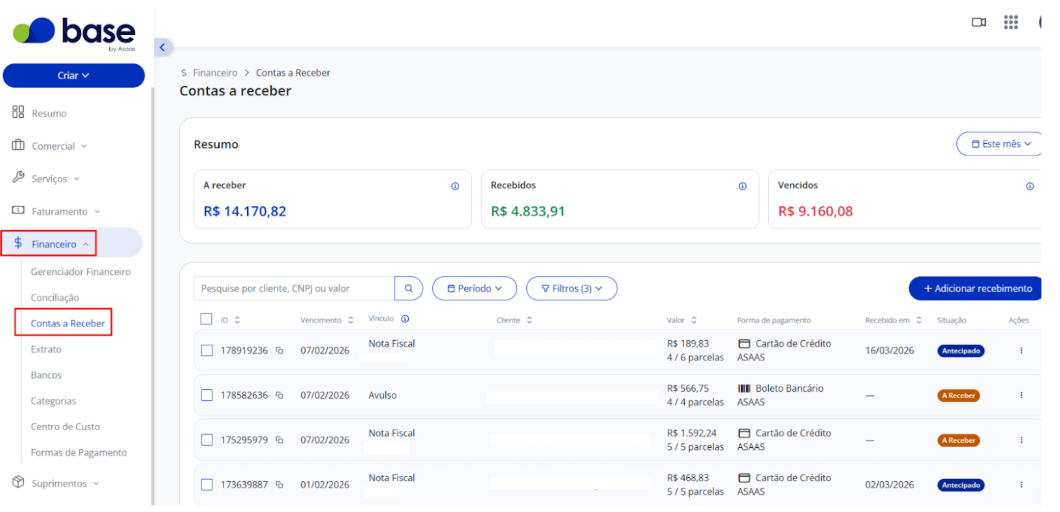Open Conciliação in the Financeiro submenu
Image resolution: width=1060 pixels, height=512 pixels.
click(x=55, y=298)
